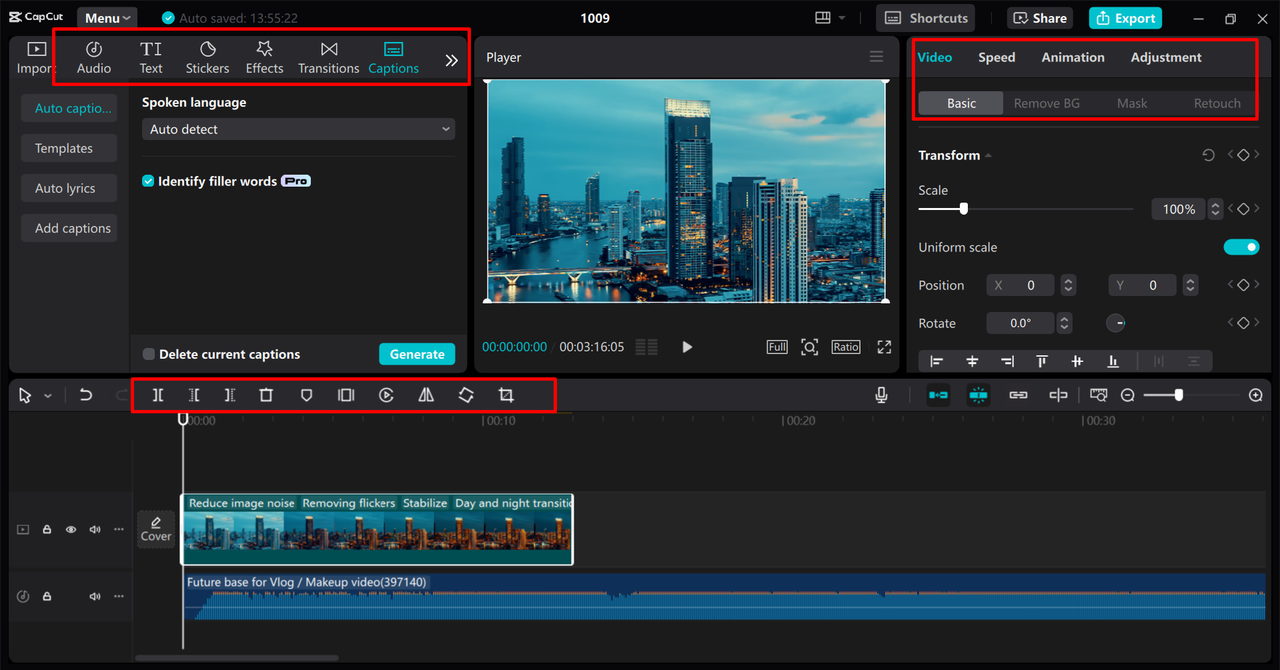Switch to the Adjustment tab

coord(1166,57)
